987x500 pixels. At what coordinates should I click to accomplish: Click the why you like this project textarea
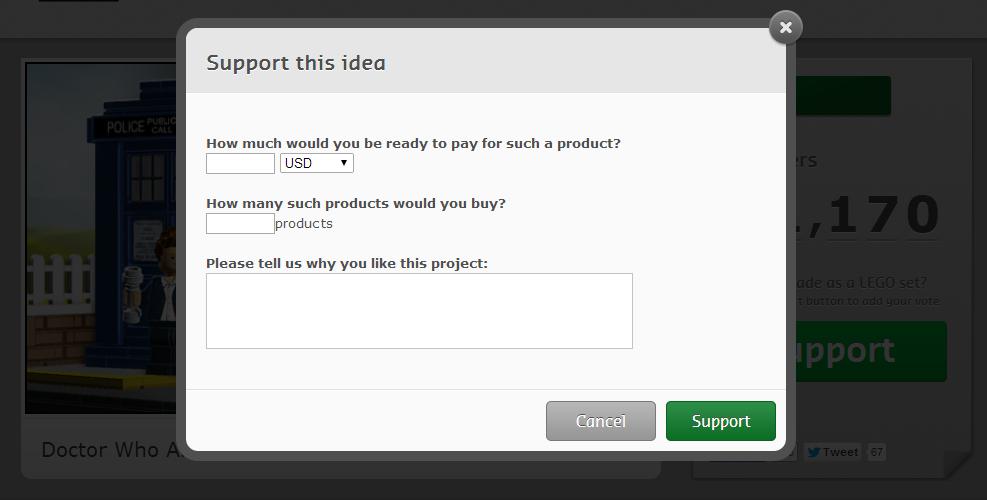419,311
